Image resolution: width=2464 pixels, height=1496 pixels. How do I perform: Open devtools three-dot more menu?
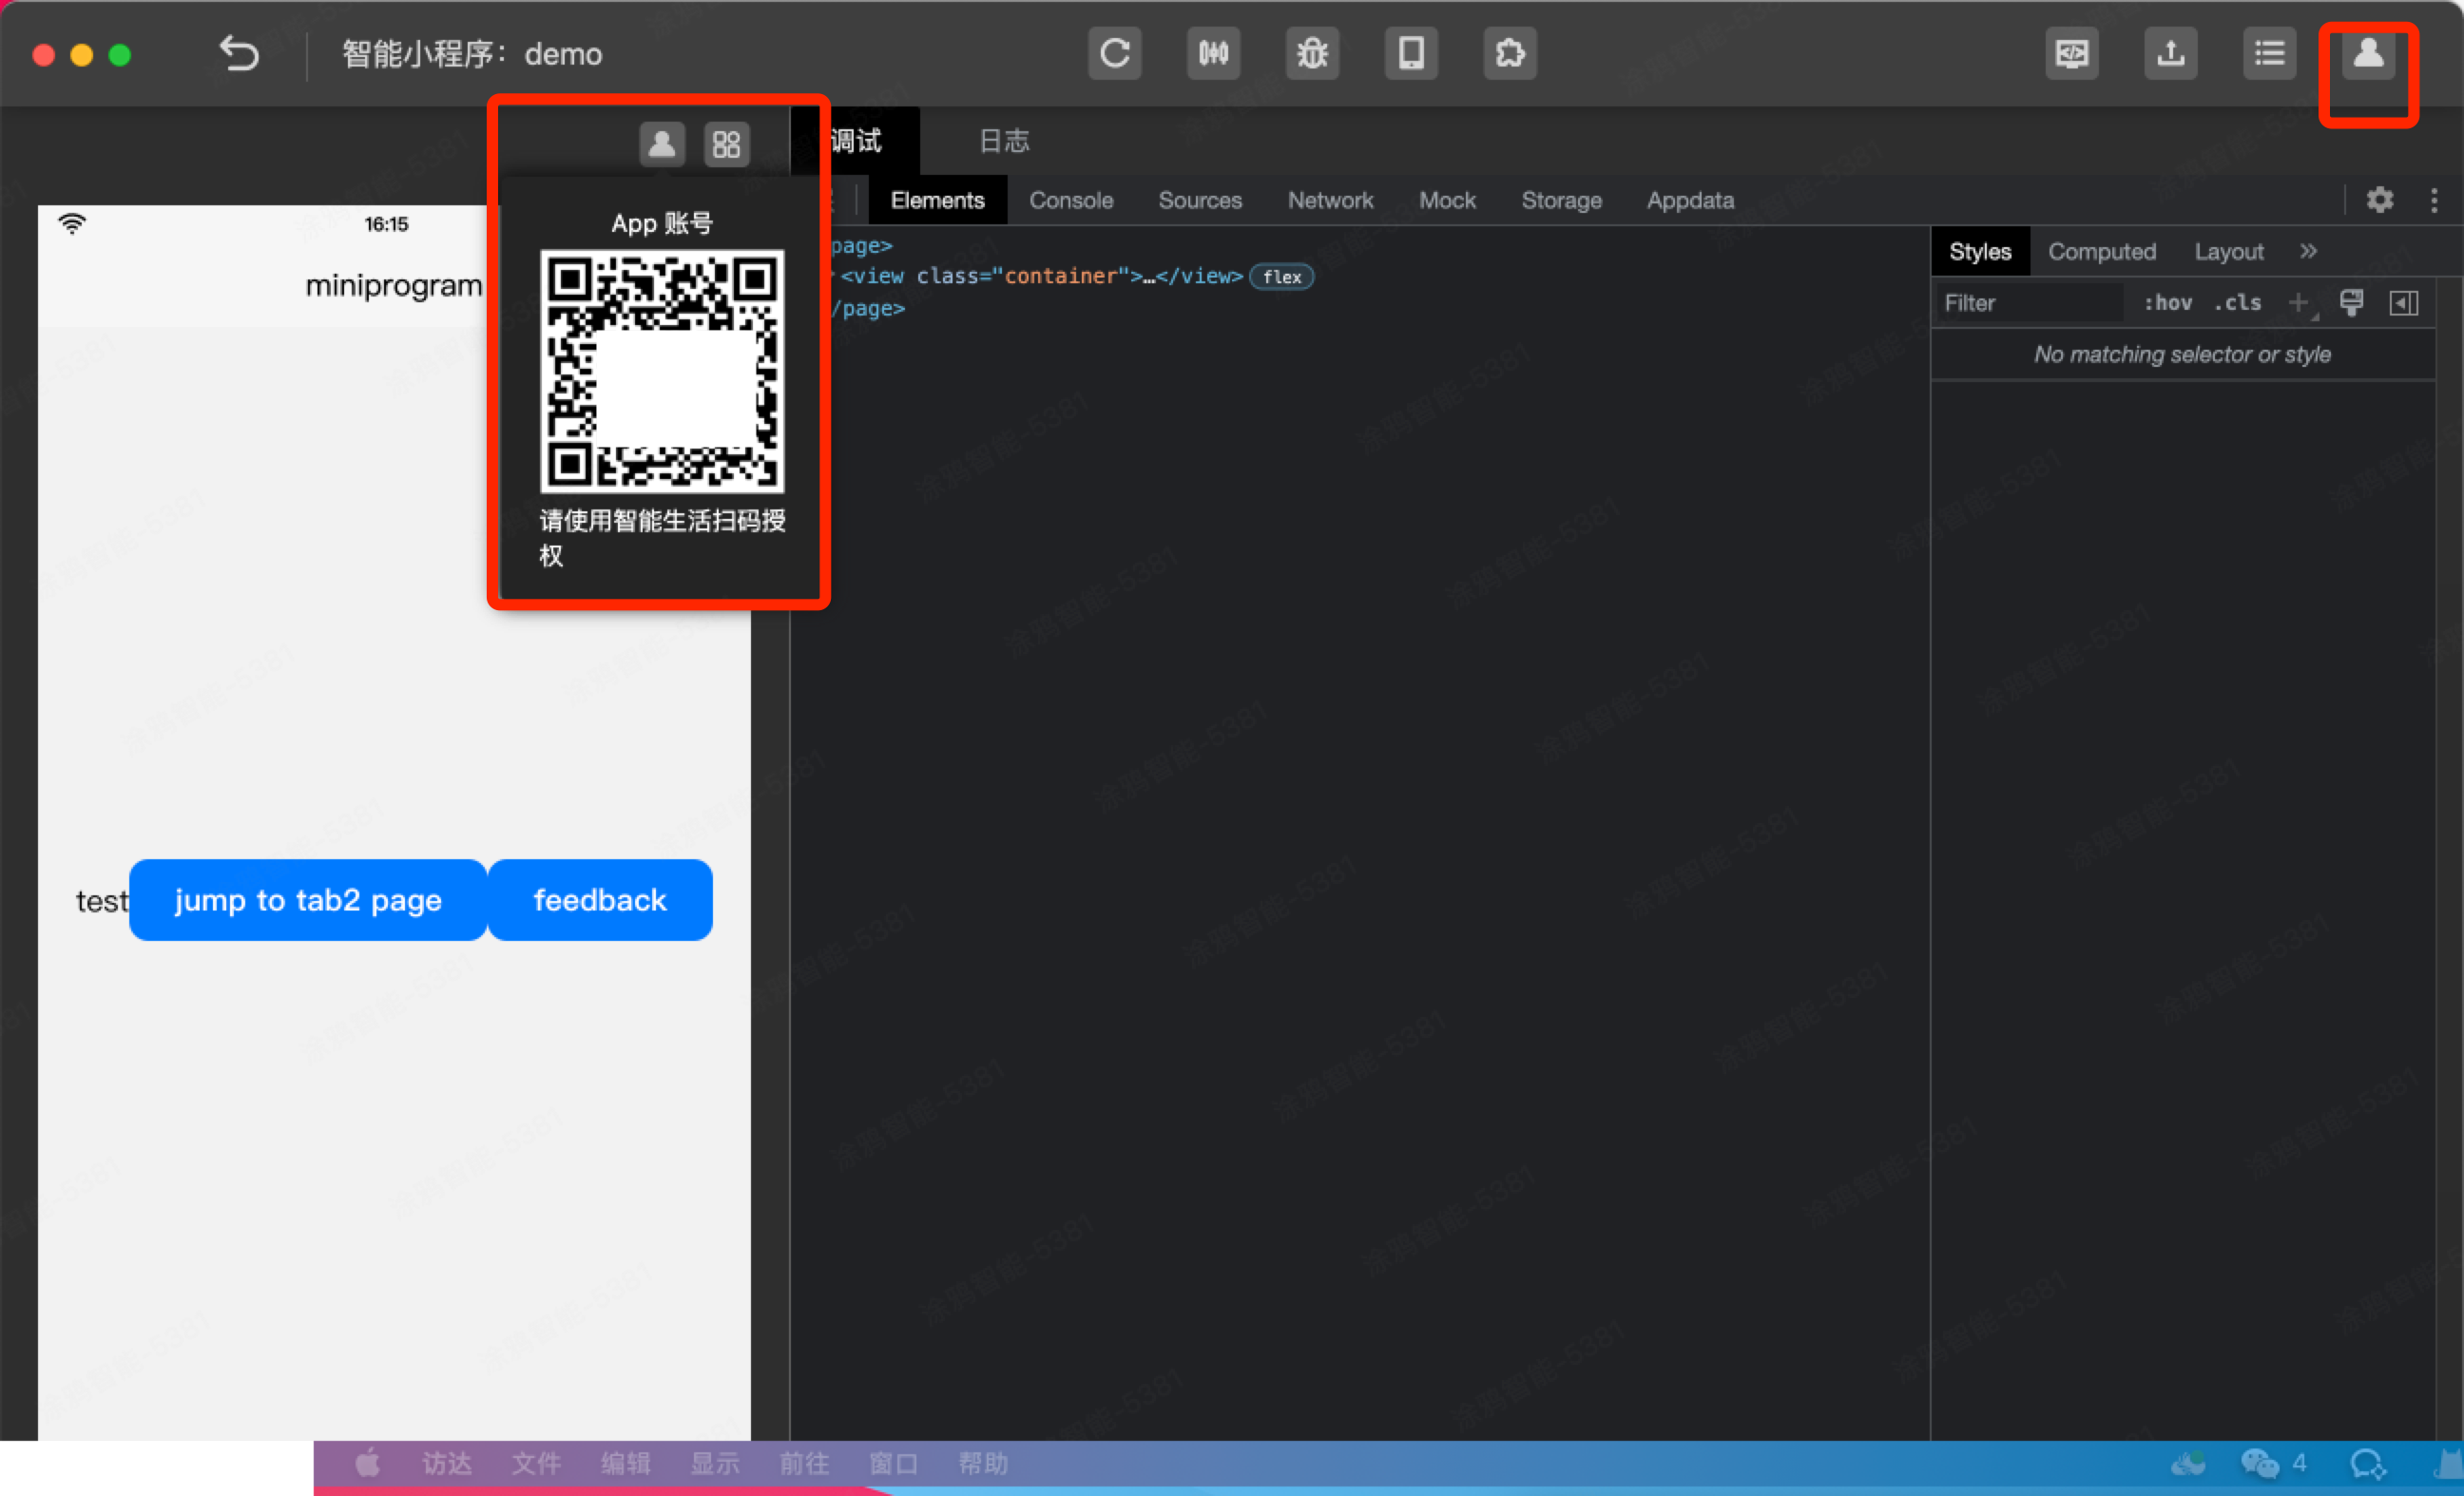2433,200
